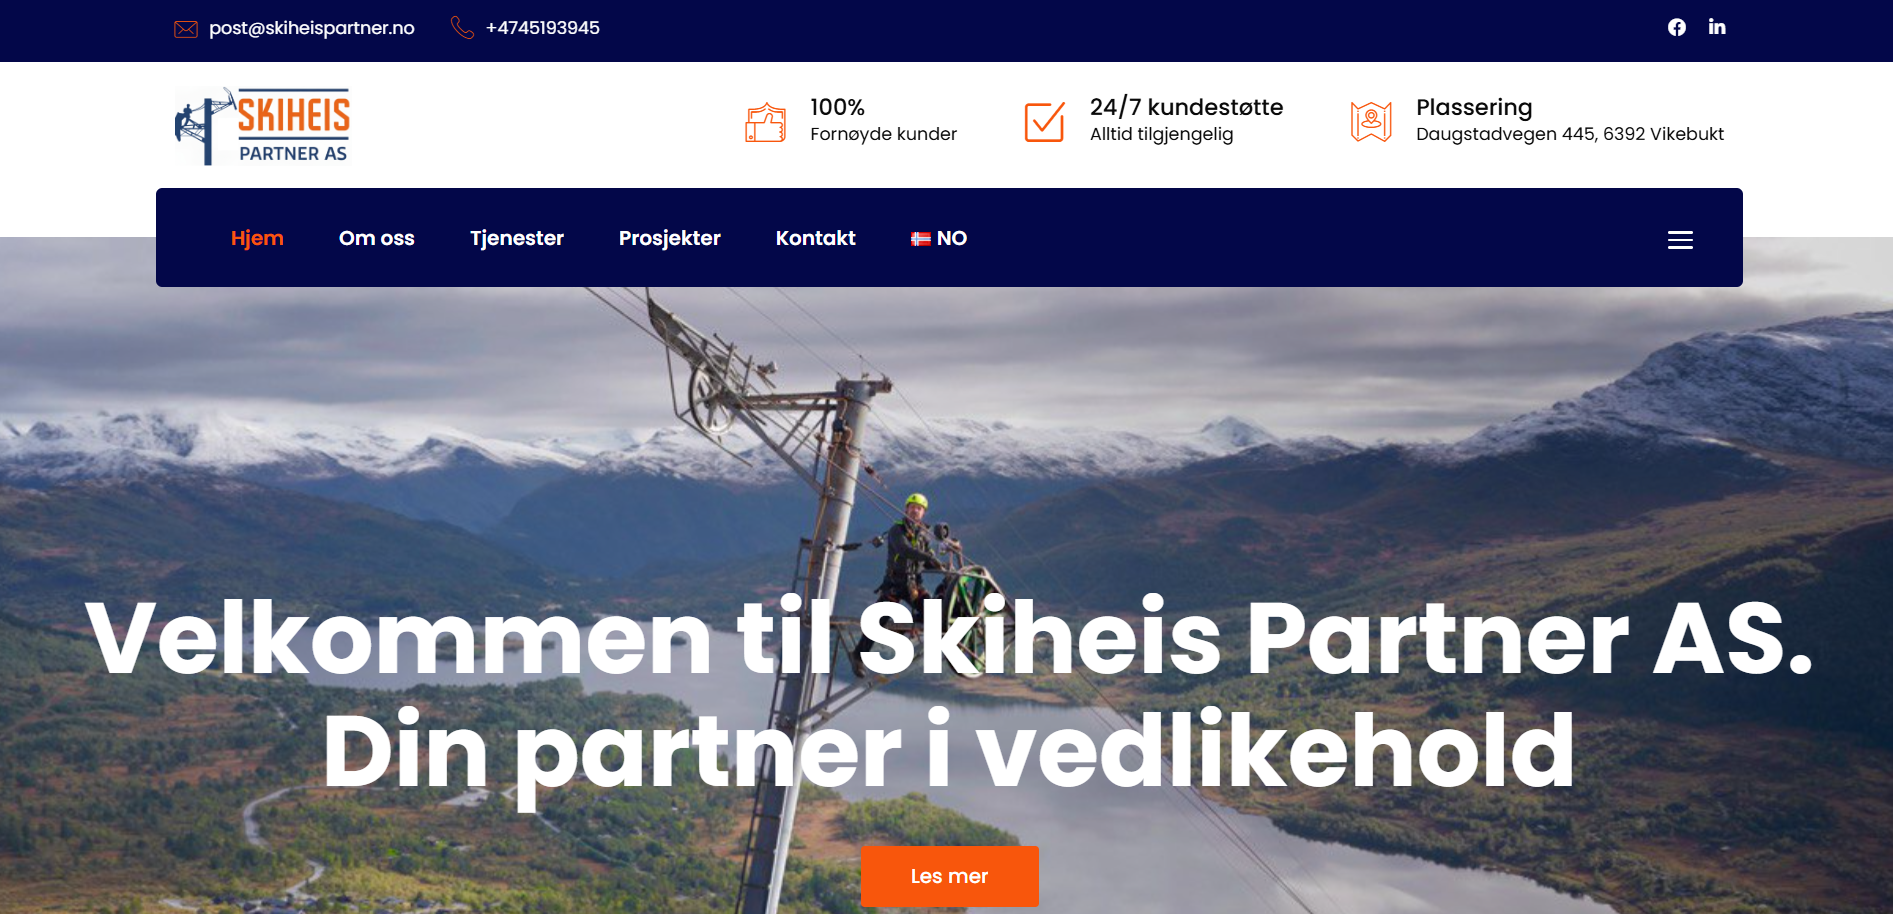Click the envelope email icon
The image size is (1893, 914).
point(186,29)
